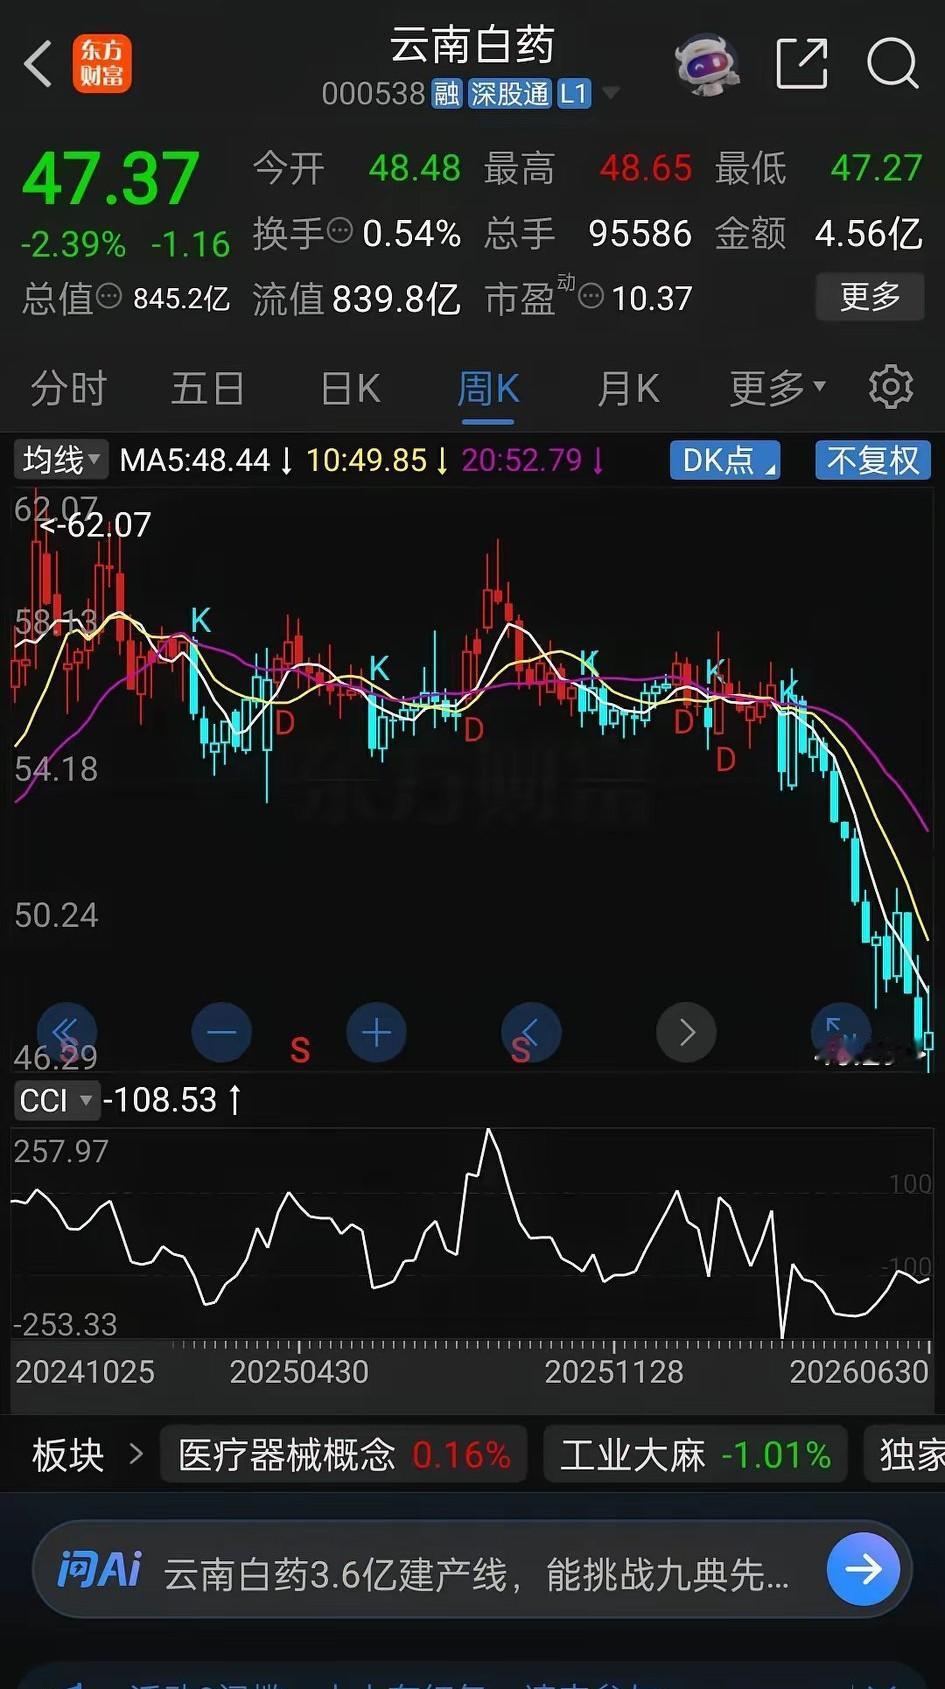The height and width of the screenshot is (1689, 945).
Task: Go back with the left arrow
Action: point(38,64)
